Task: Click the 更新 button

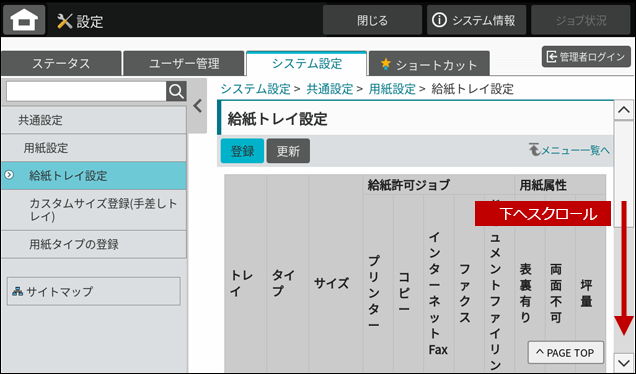Action: pos(288,151)
